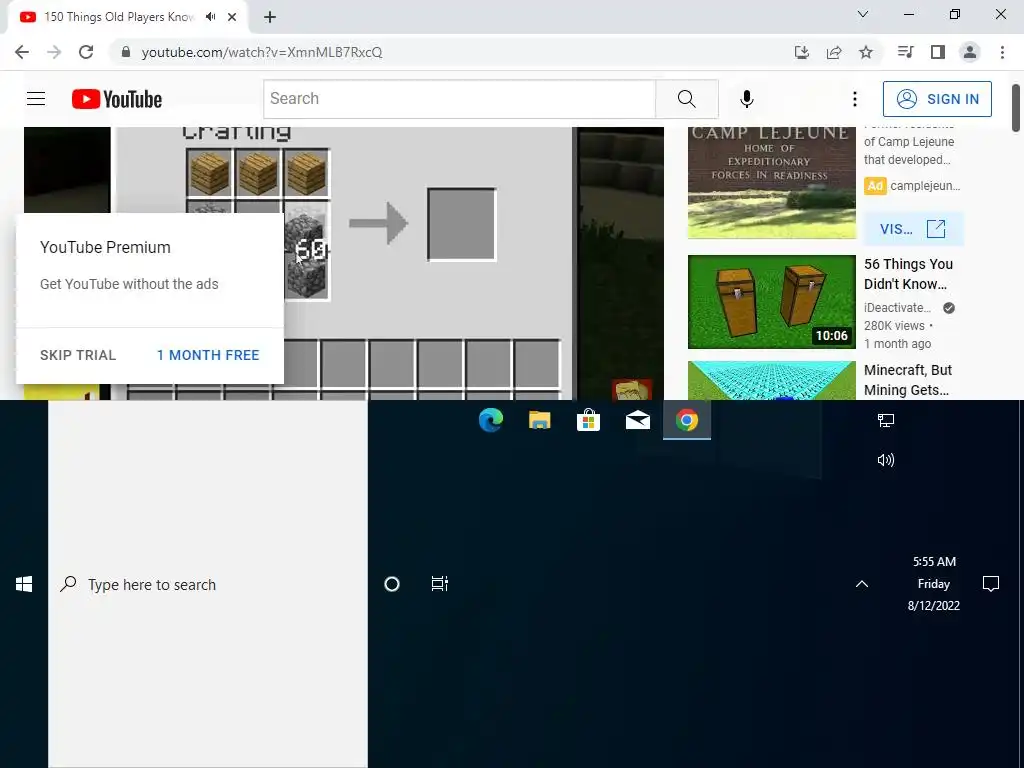This screenshot has height=768, width=1024.
Task: Start voice search with the microphone icon
Action: 746,99
